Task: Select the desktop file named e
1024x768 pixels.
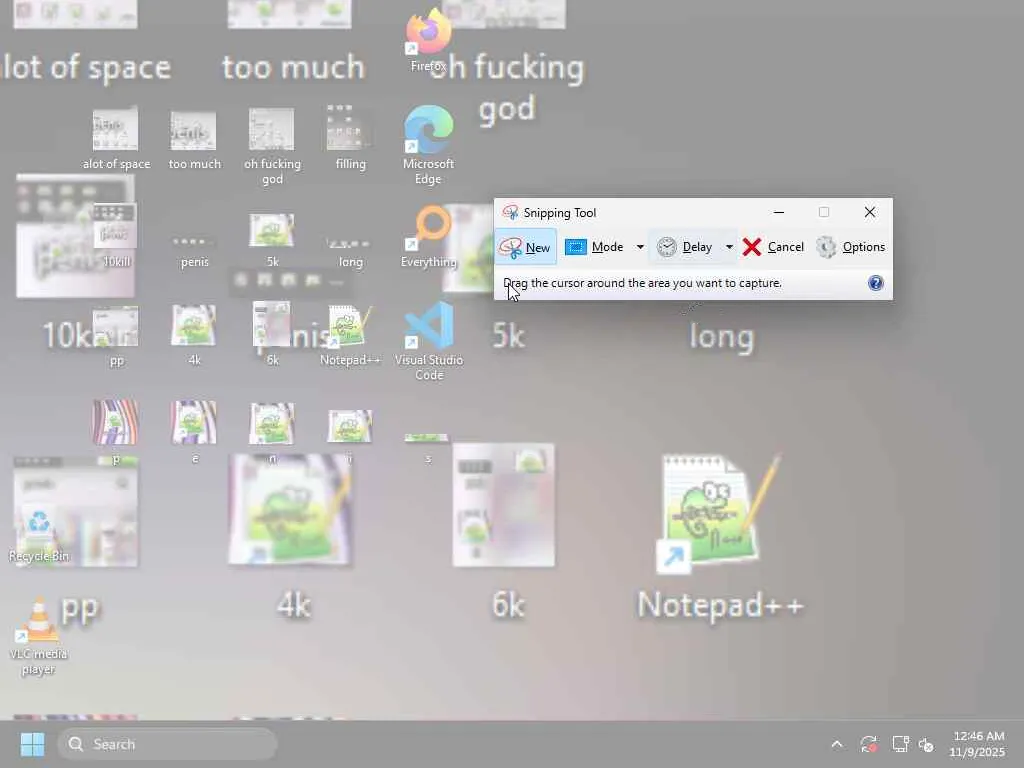Action: 194,432
